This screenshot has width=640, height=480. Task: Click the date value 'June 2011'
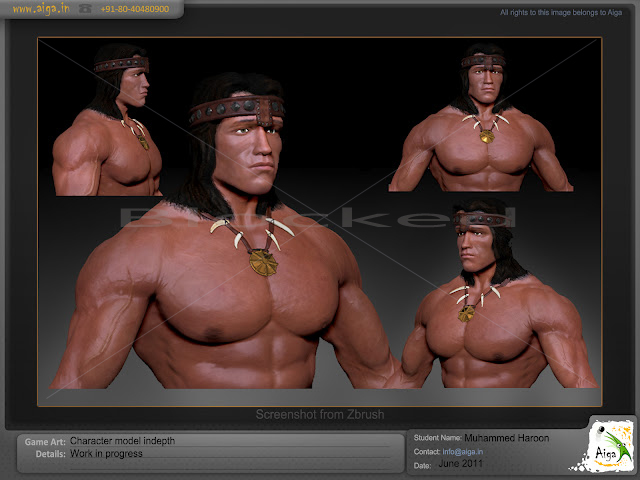click(460, 464)
